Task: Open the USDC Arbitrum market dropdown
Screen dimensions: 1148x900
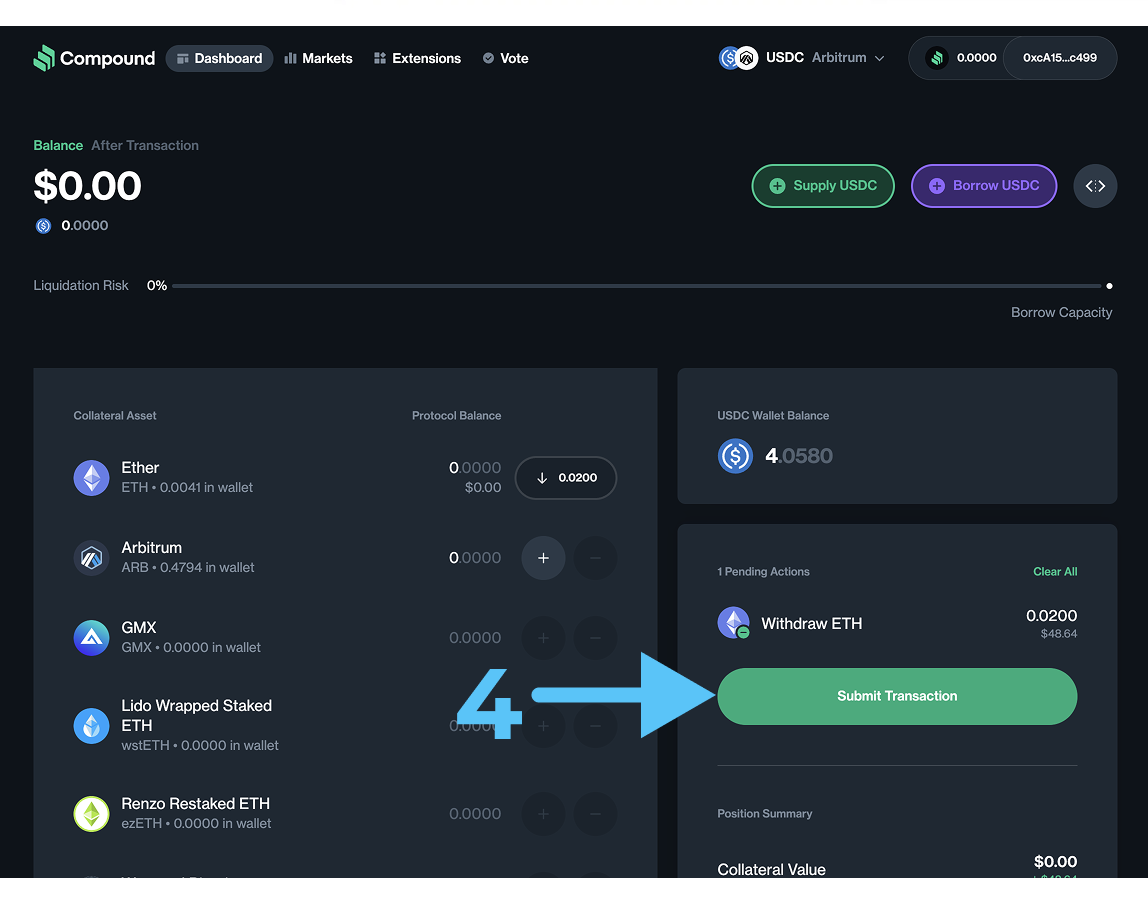Action: (x=802, y=58)
